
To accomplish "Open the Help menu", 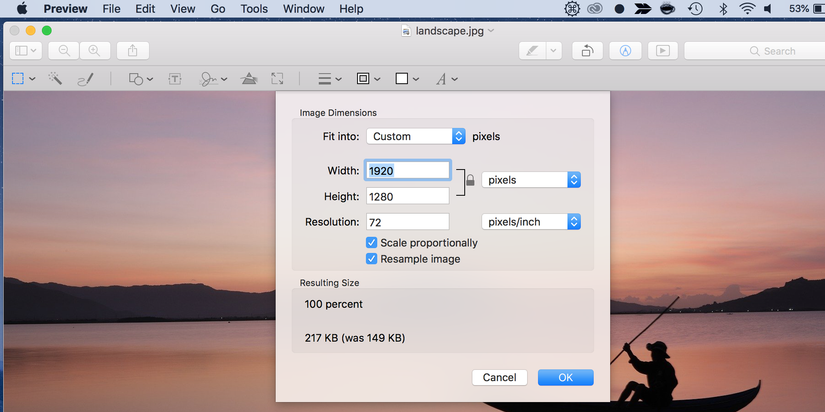I will click(351, 9).
